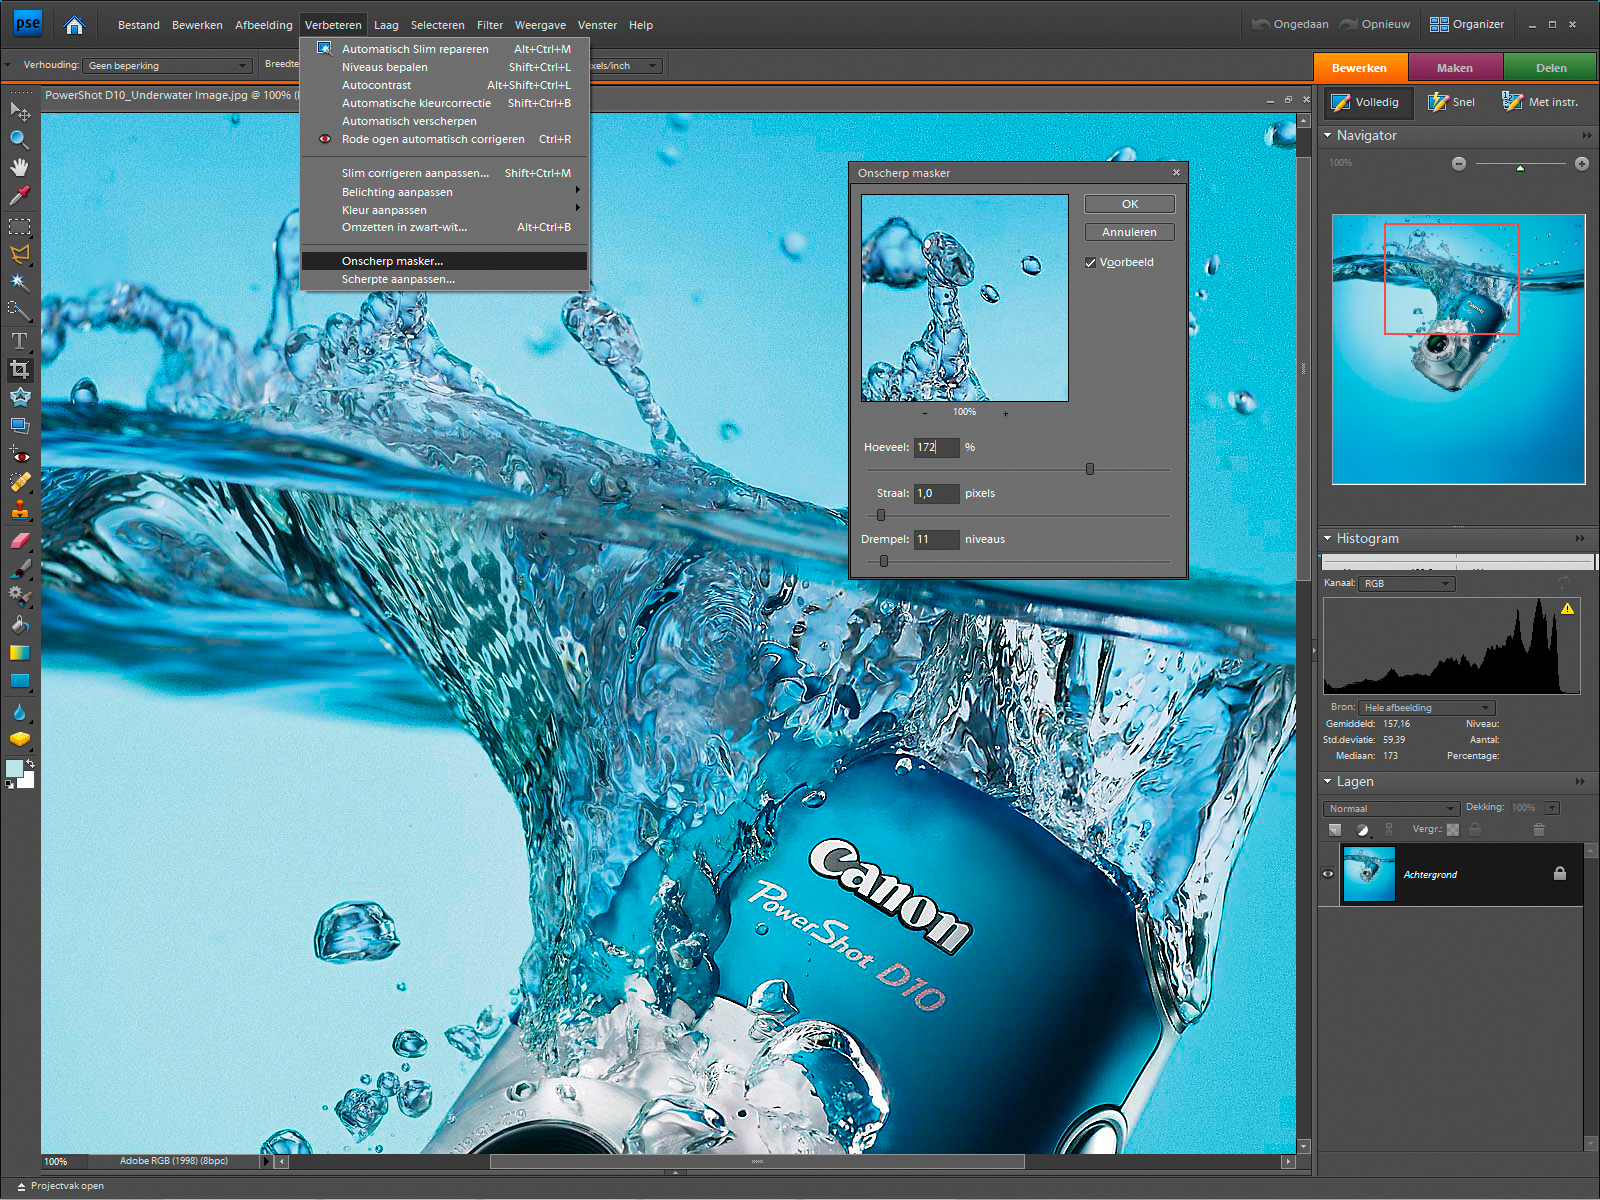Viewport: 1600px width, 1200px height.
Task: Switch to Met instr. guided mode
Action: (1541, 102)
